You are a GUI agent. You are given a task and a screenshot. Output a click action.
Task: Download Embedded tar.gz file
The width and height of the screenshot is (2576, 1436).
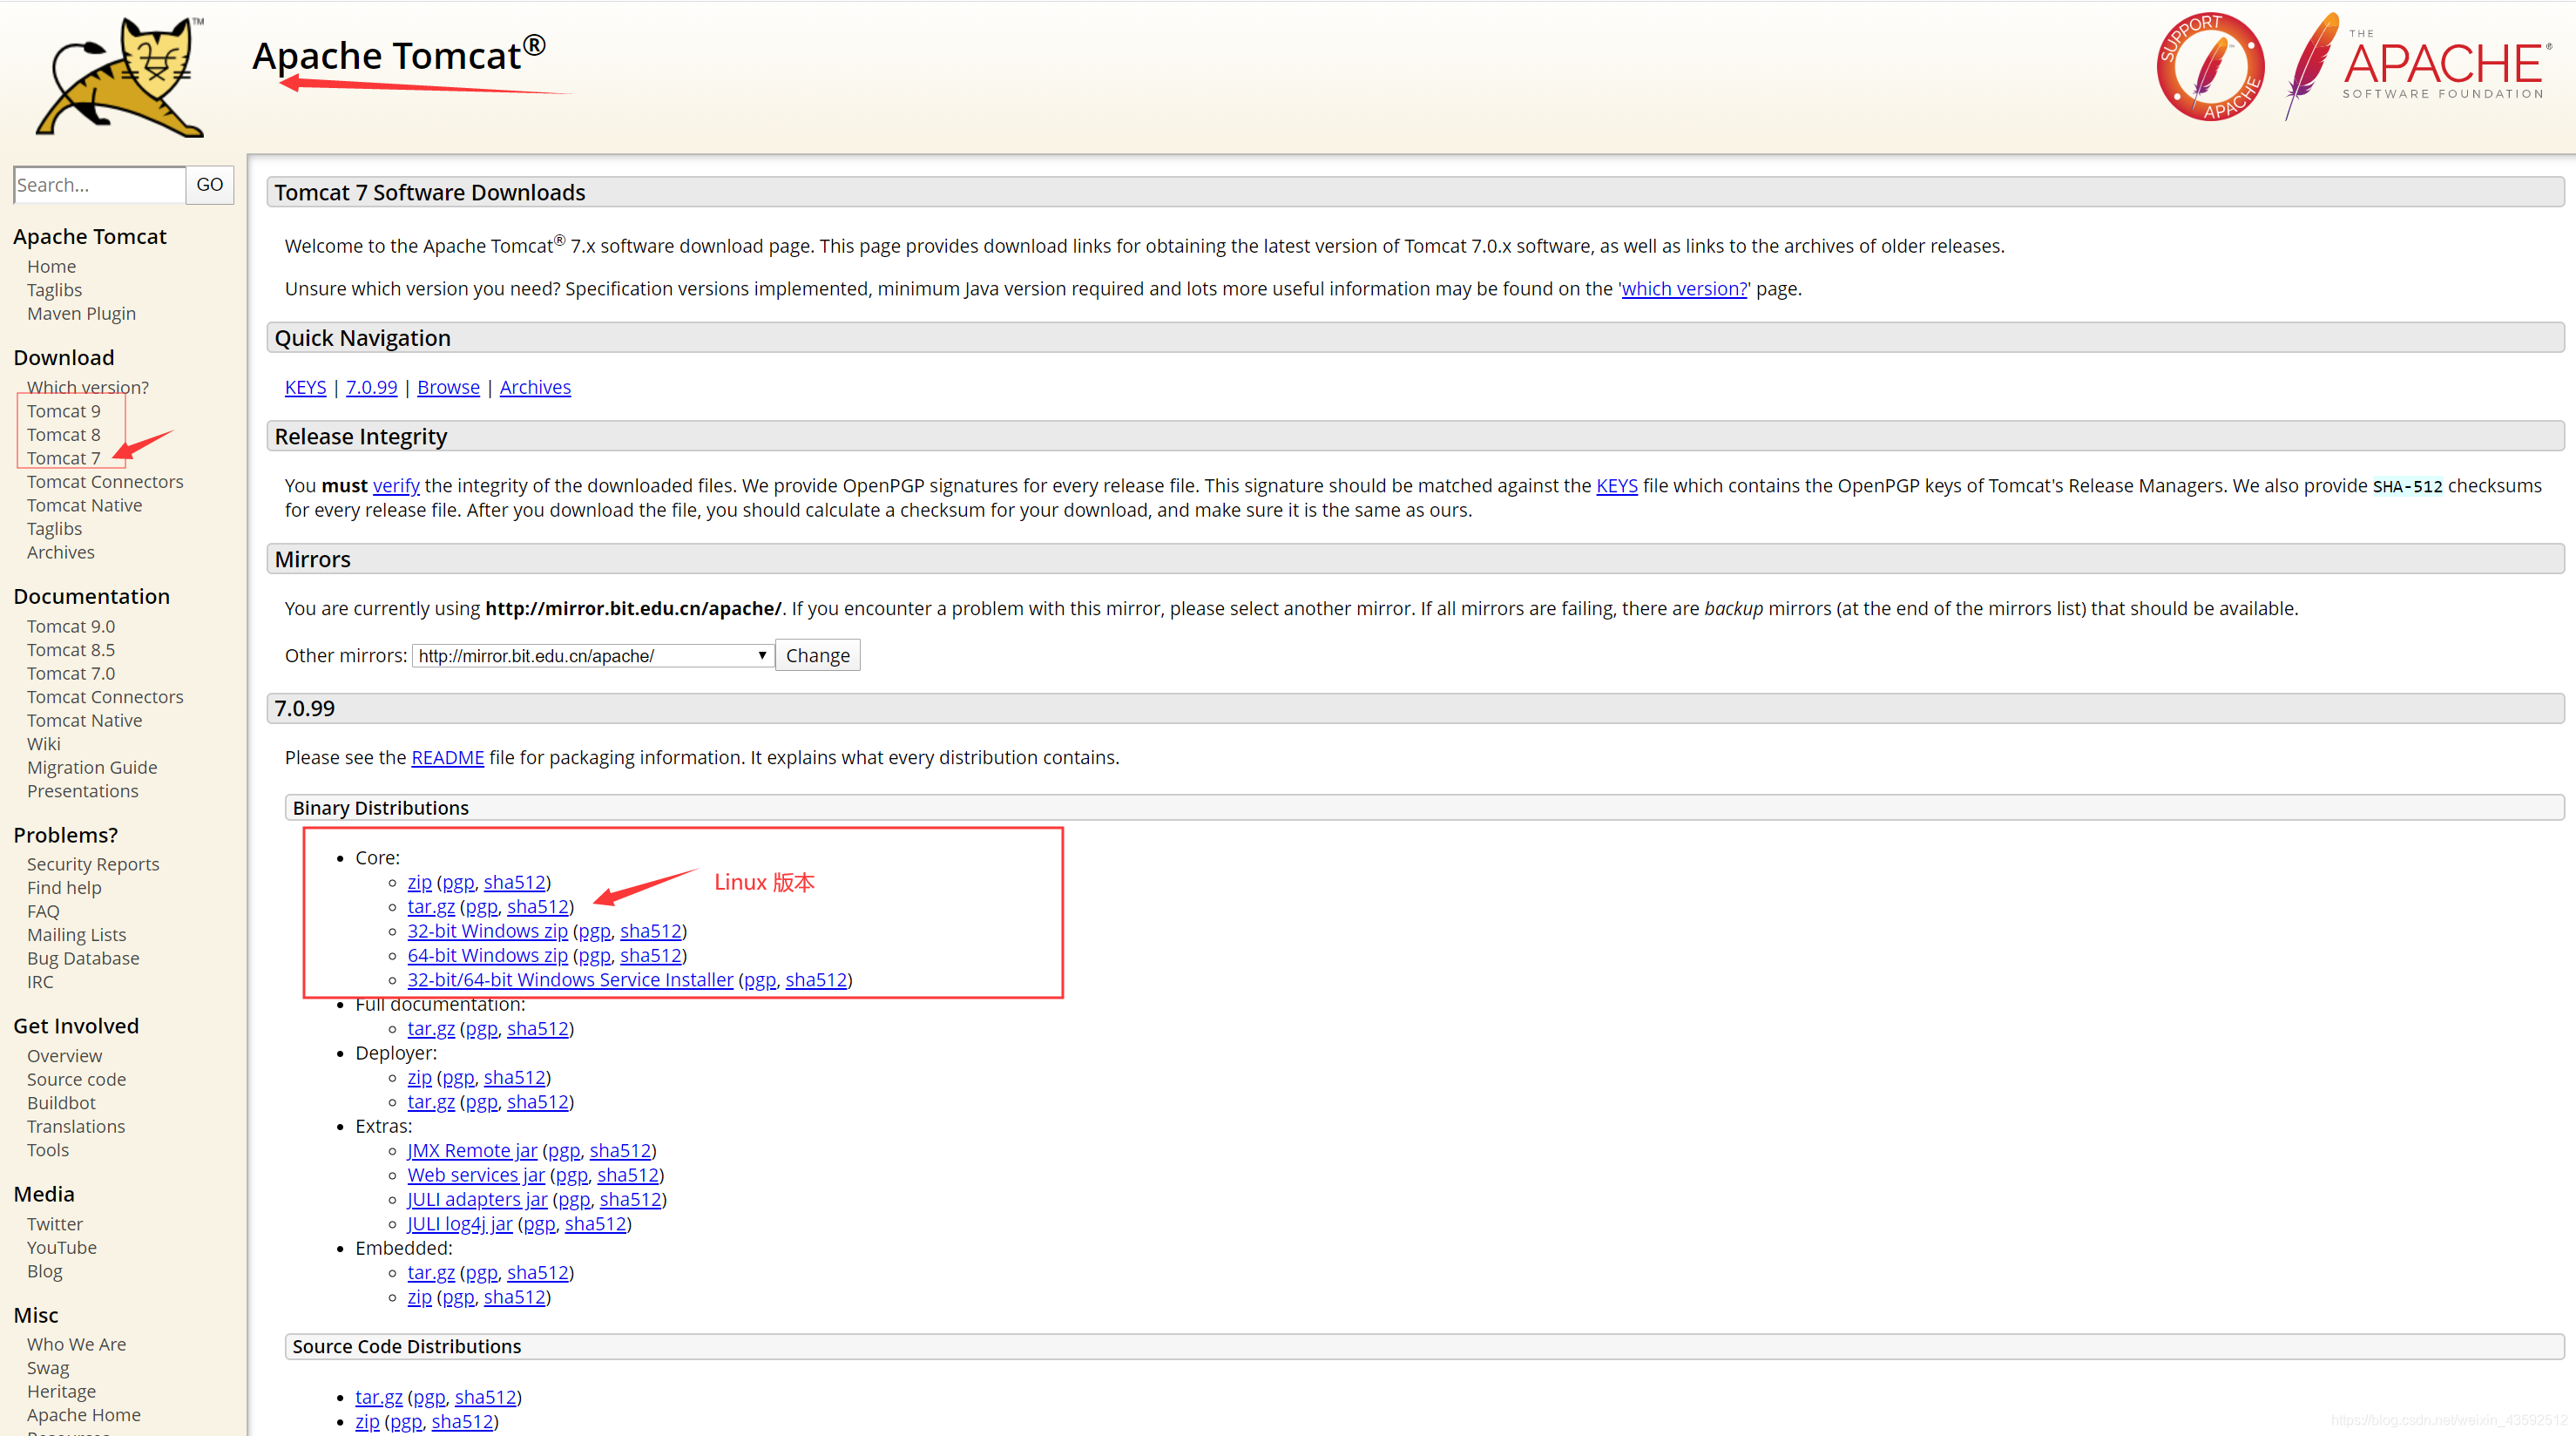click(431, 1273)
